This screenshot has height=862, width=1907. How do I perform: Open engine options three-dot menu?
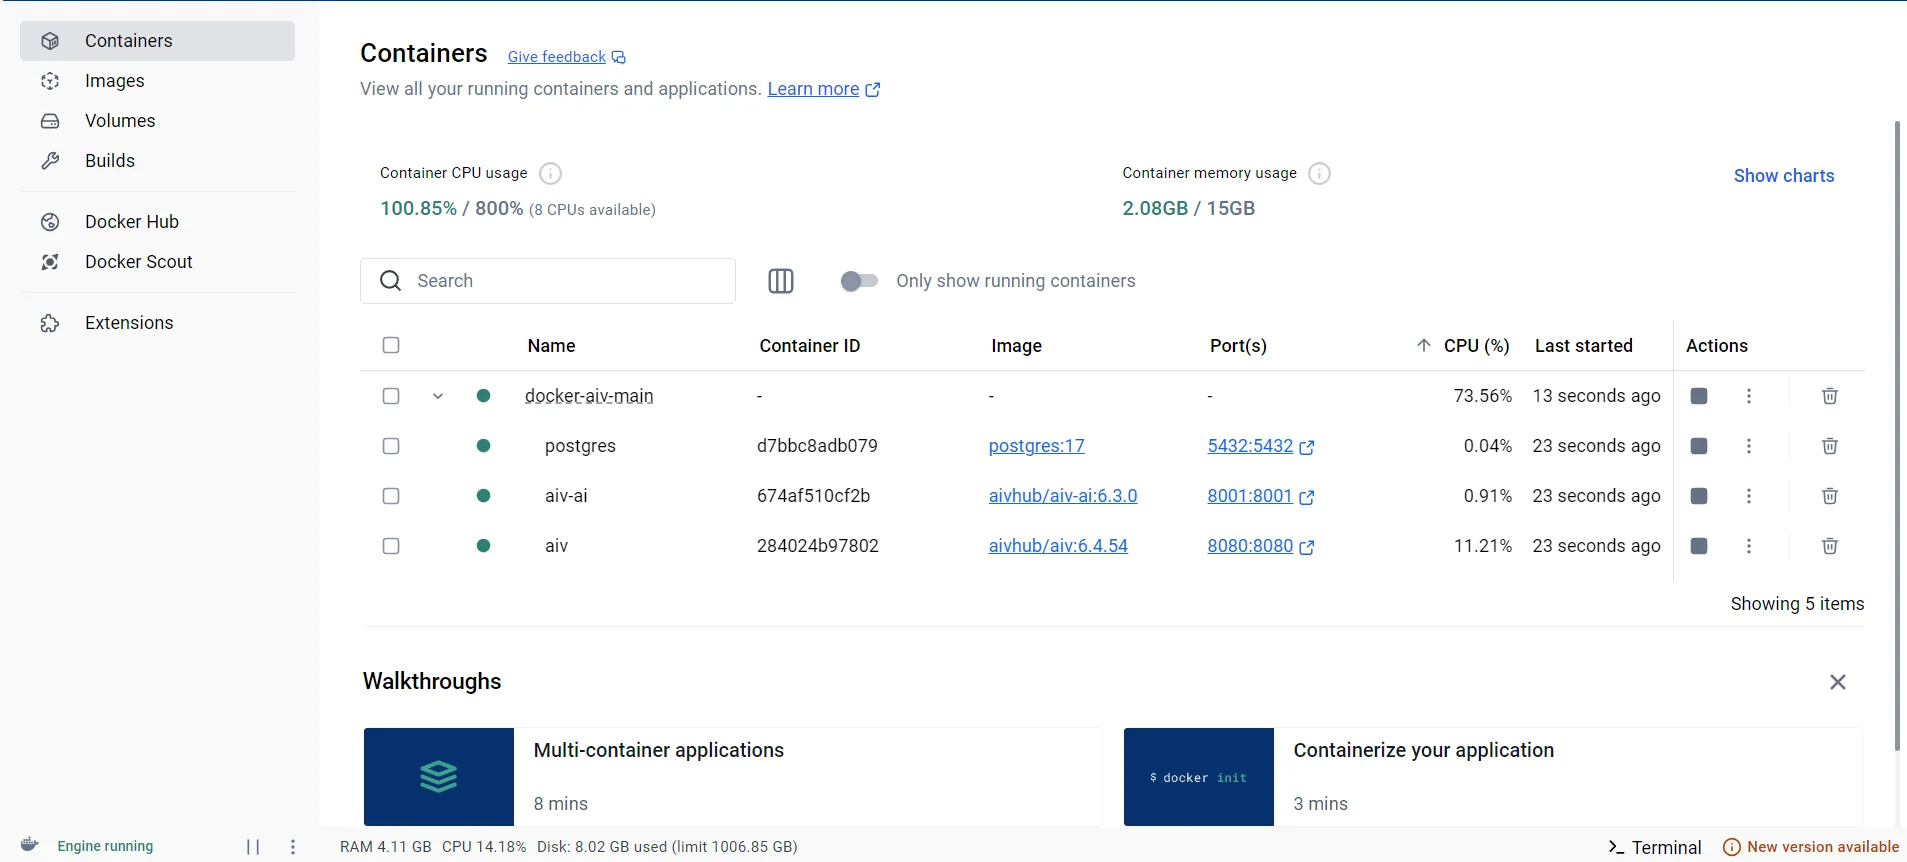[293, 847]
